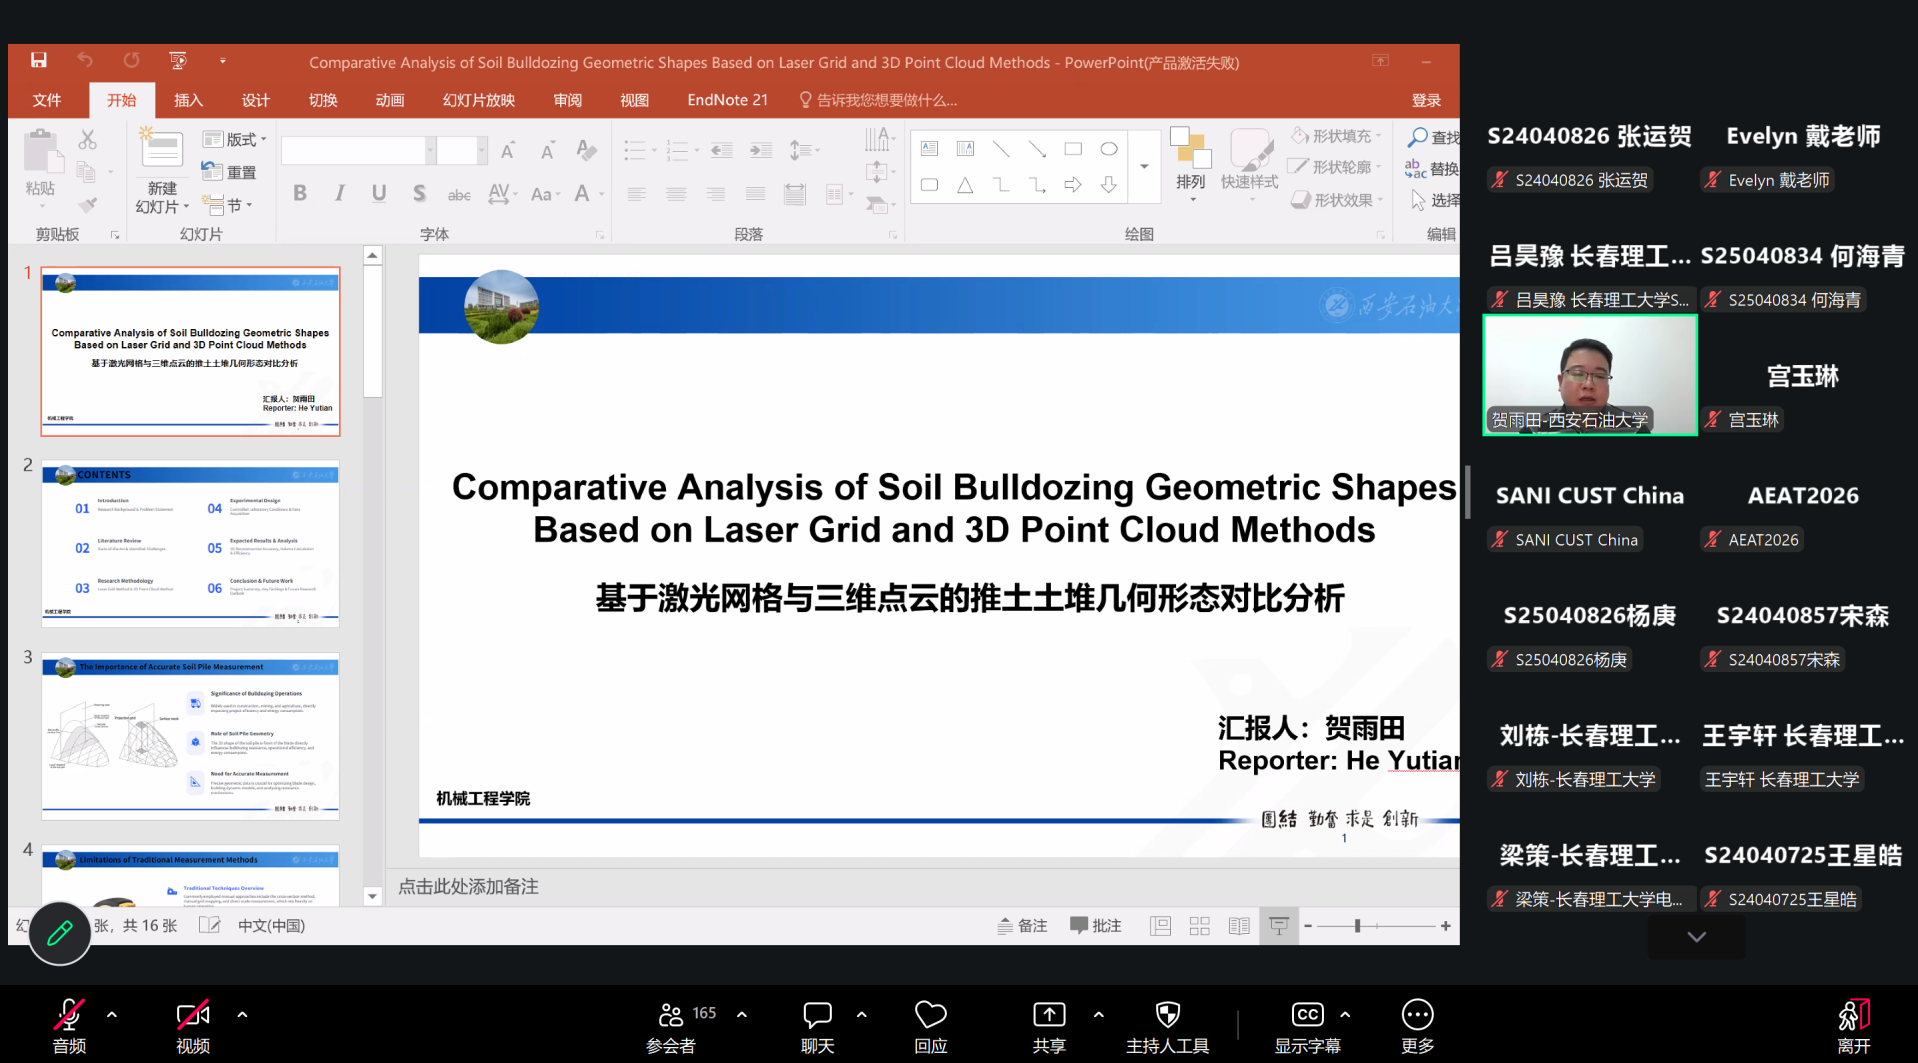
Task: Open the reactions heart icon
Action: (x=930, y=1025)
